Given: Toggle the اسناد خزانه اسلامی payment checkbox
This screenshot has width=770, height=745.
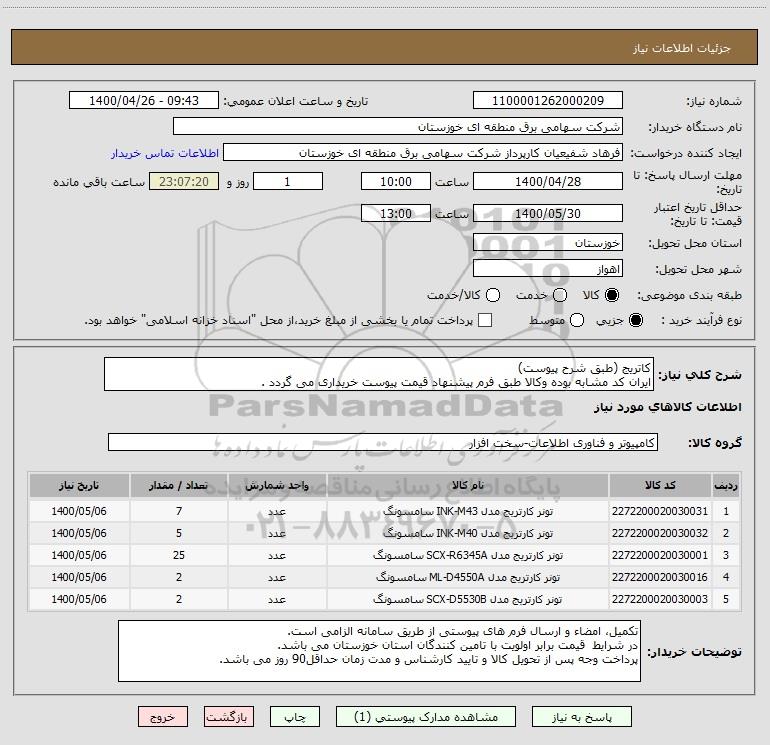Looking at the screenshot, I should coord(485,320).
